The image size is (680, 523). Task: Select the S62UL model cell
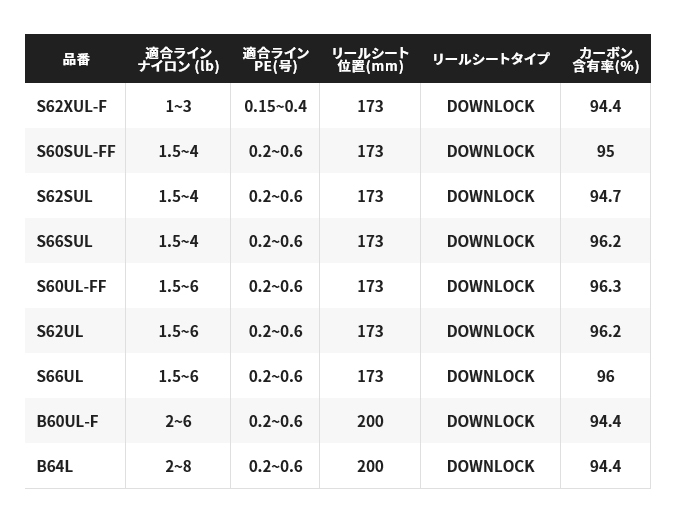pyautogui.click(x=60, y=331)
